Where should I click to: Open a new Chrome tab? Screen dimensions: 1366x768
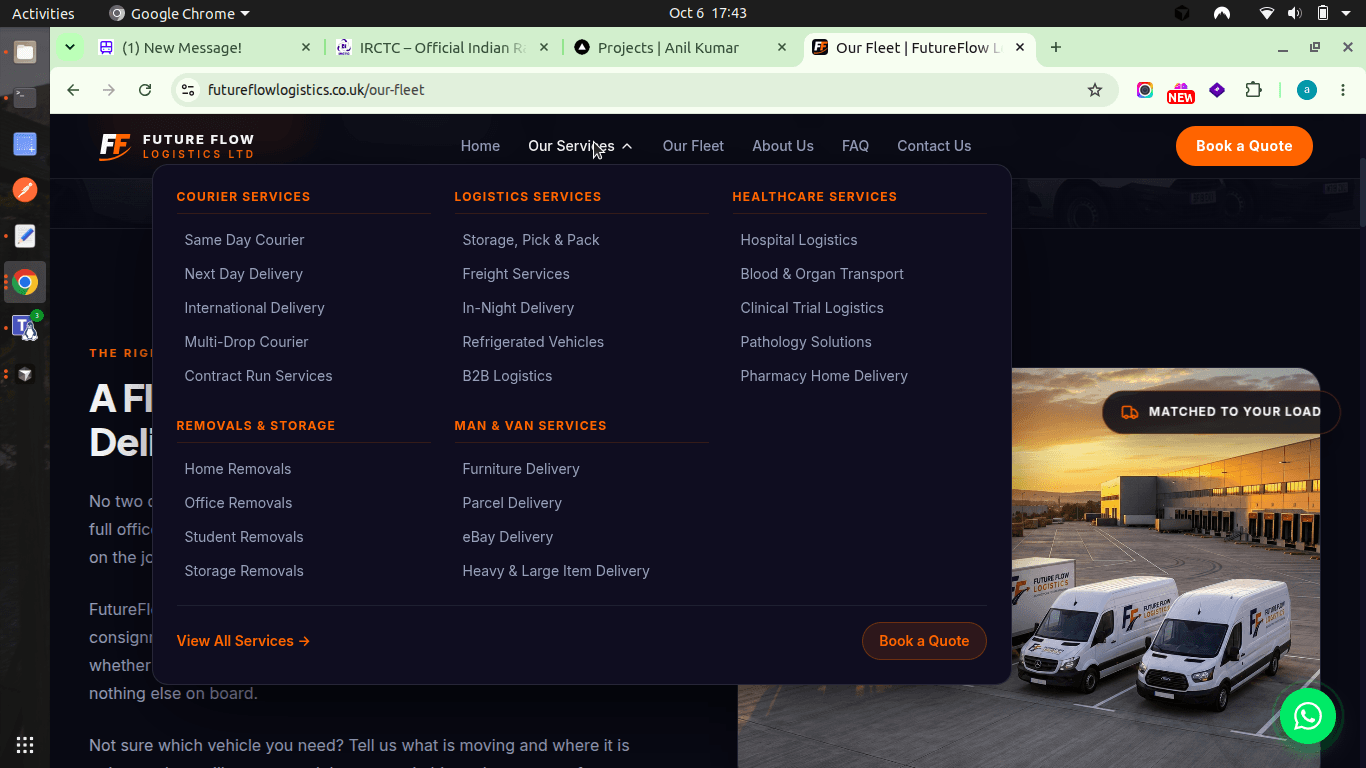1056,47
